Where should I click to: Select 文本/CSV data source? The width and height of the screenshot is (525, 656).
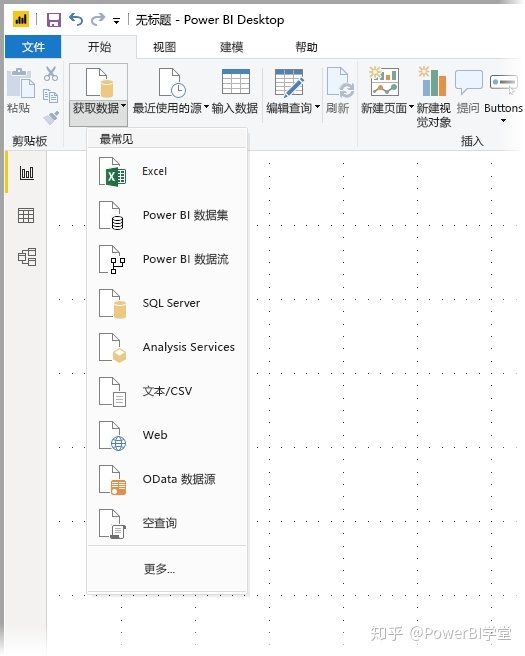(167, 391)
